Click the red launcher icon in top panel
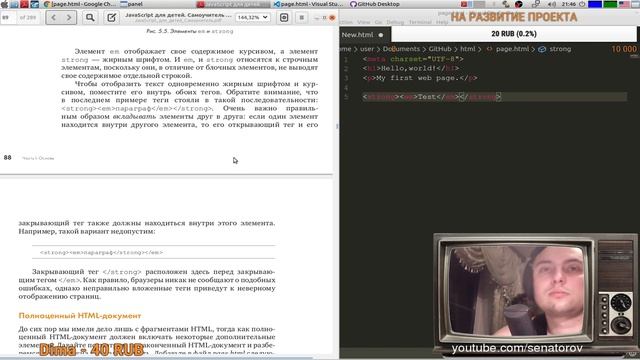The height and width of the screenshot is (360, 640). tap(24, 4)
